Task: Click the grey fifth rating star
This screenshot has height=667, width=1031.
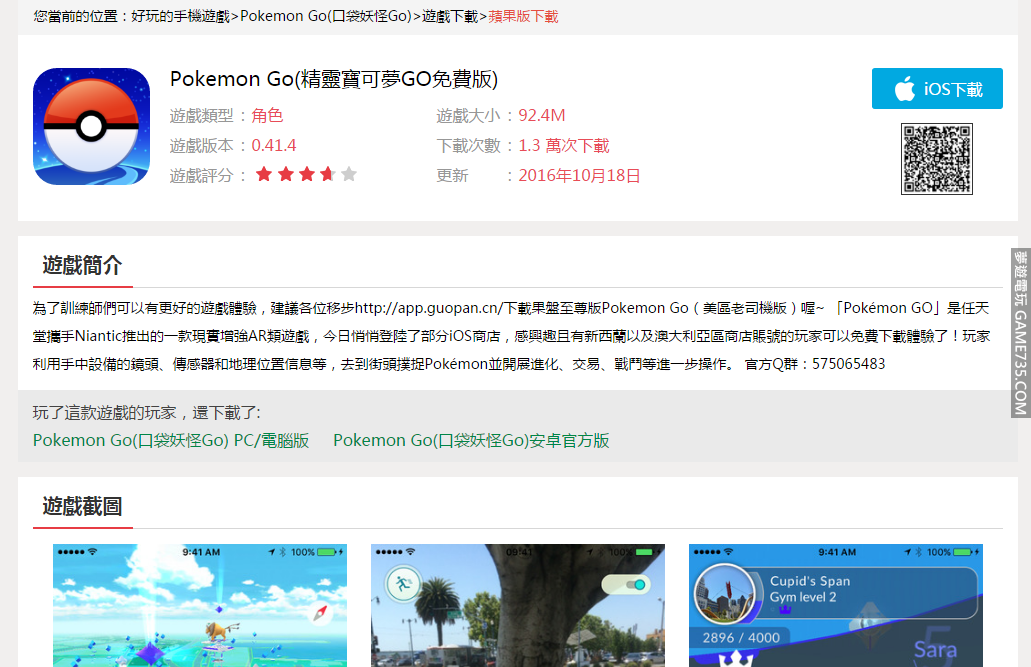Action: coord(348,175)
